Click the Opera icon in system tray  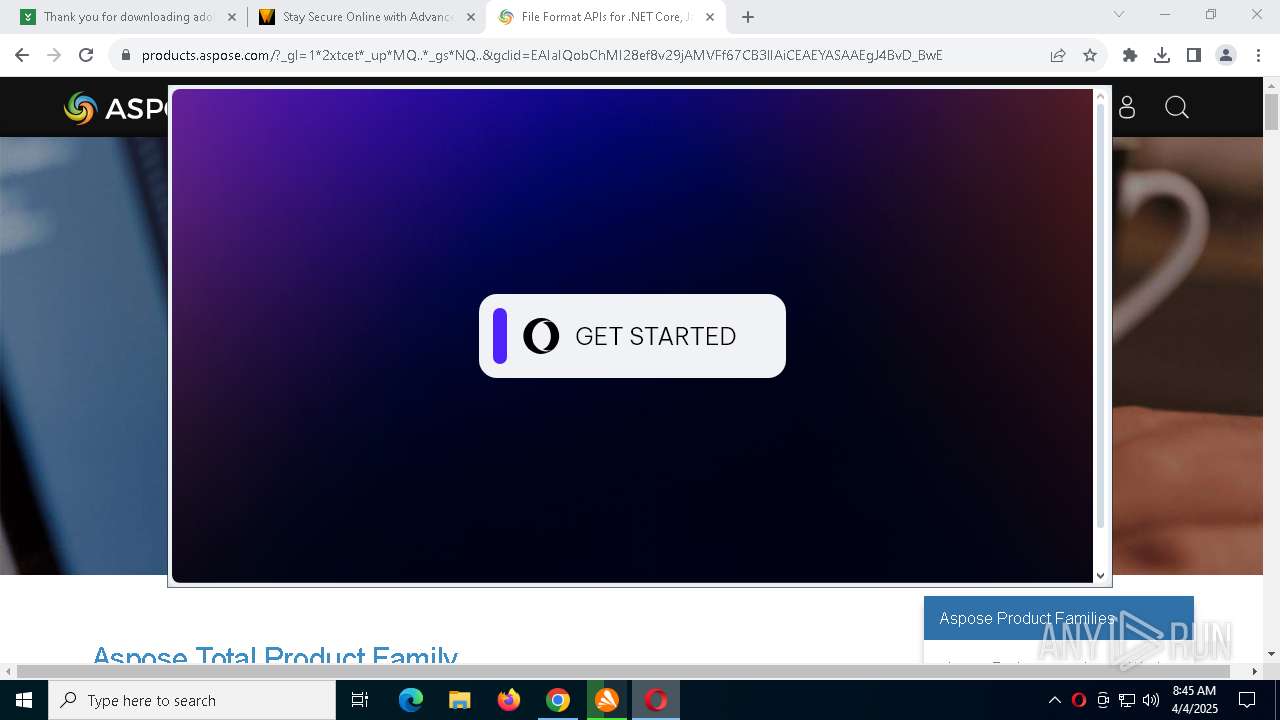[1079, 700]
